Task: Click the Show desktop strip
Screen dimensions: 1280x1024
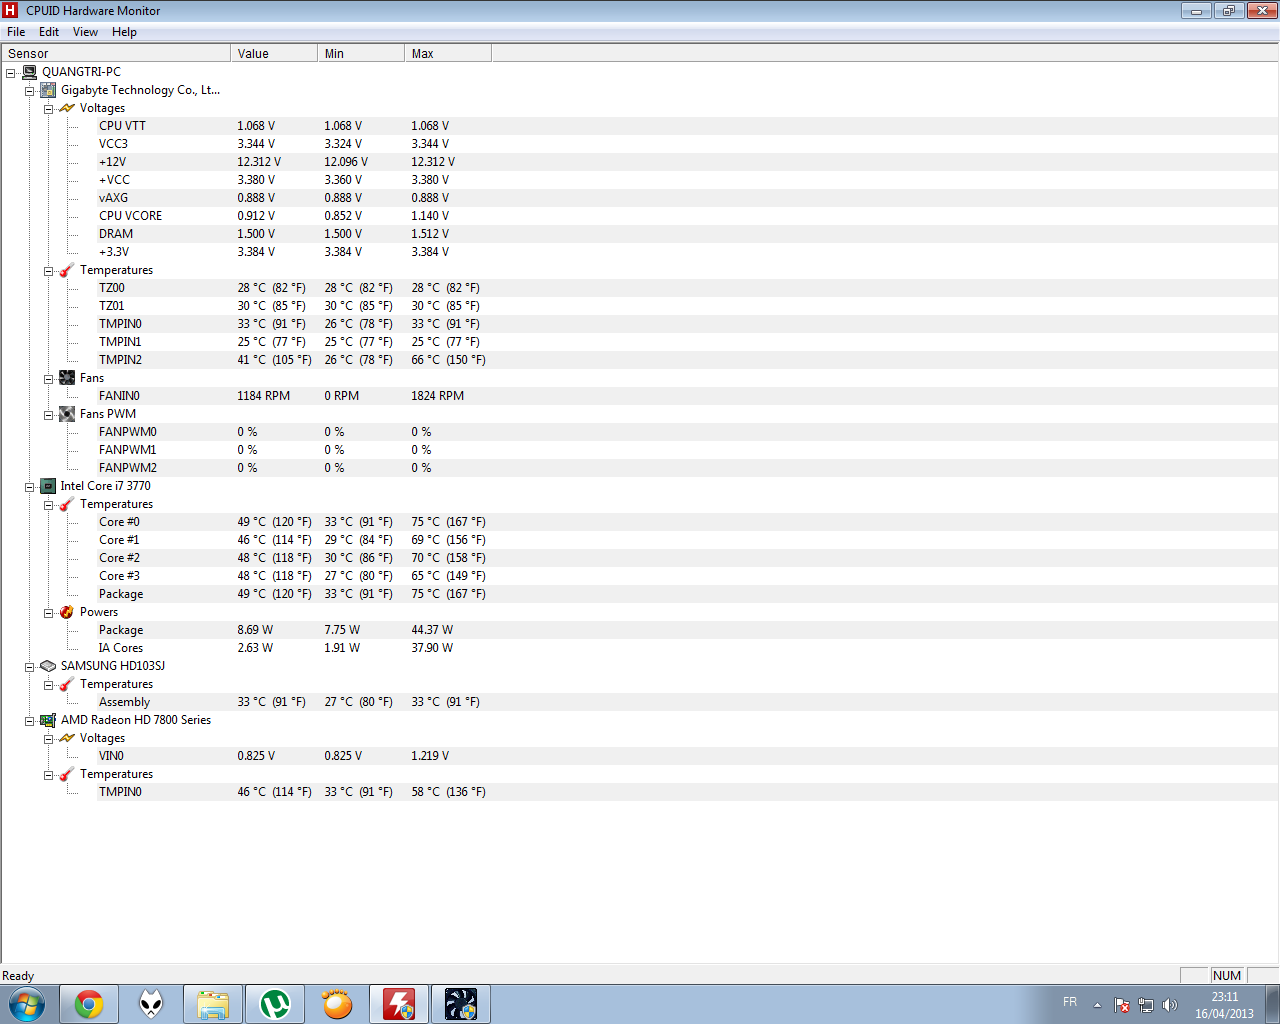Action: (1272, 1004)
